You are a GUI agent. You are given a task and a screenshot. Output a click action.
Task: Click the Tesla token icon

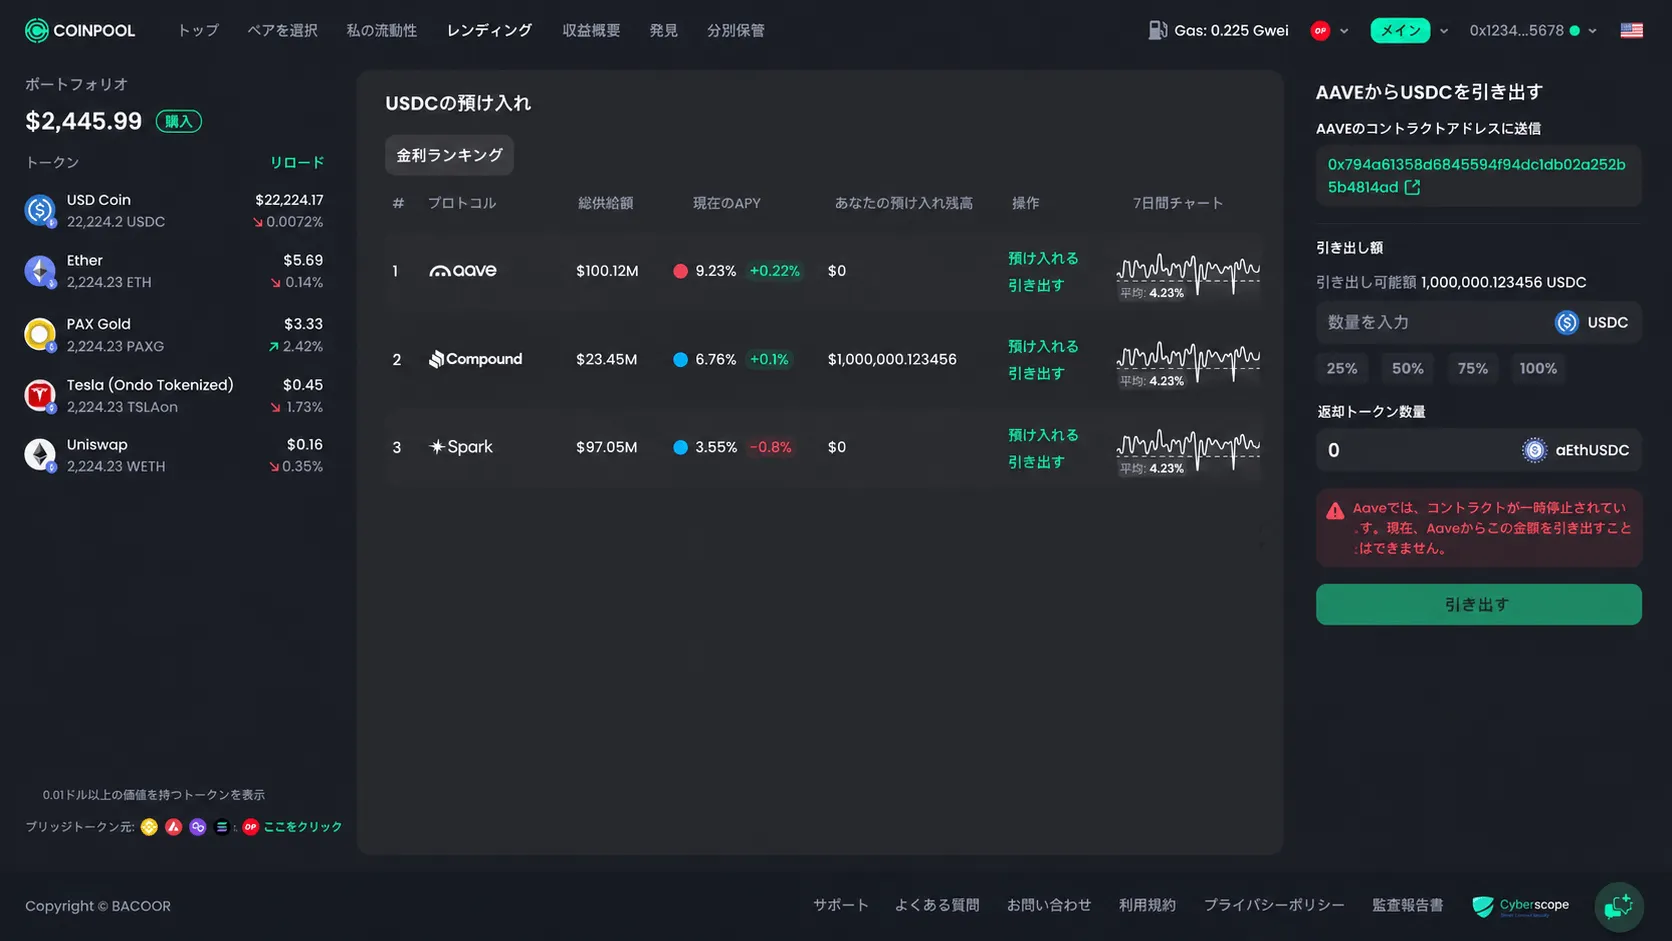pyautogui.click(x=40, y=396)
